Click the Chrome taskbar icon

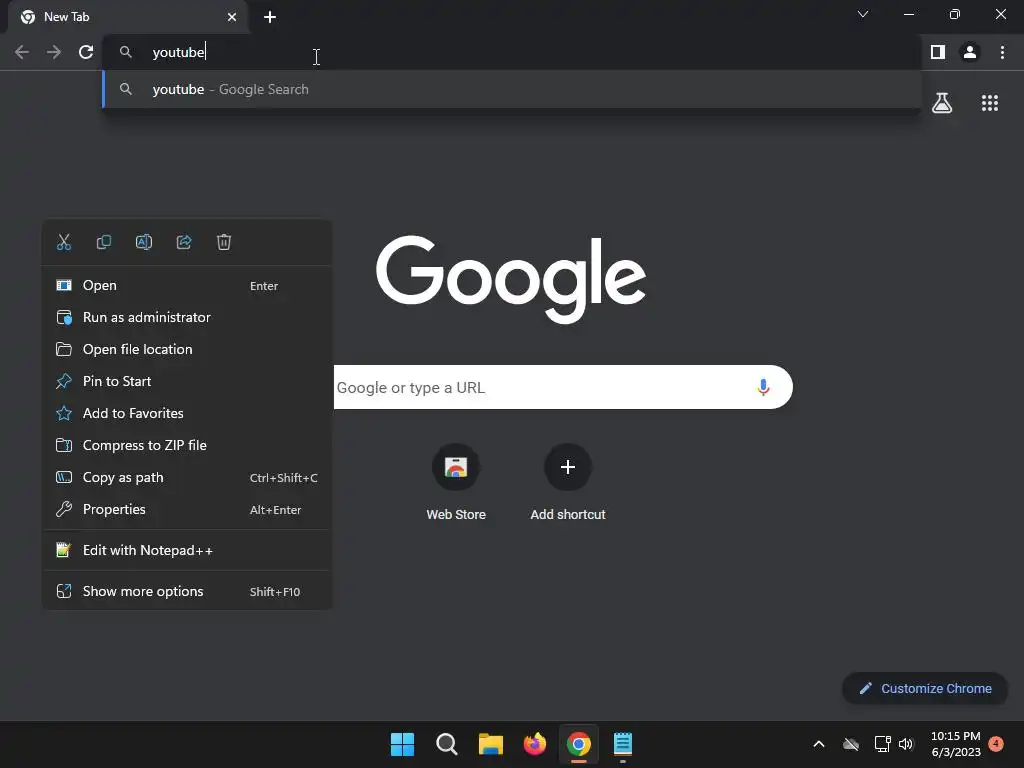coord(579,744)
